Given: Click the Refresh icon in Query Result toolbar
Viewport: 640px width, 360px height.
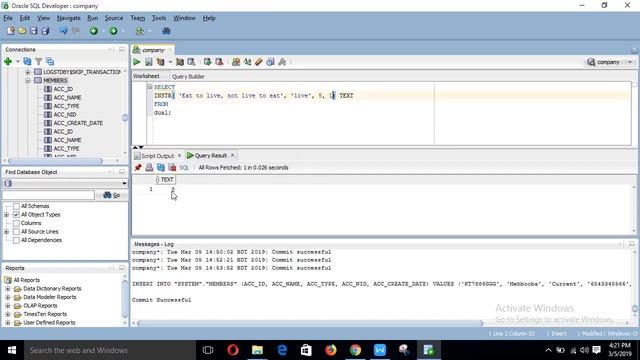Looking at the screenshot, I should click(161, 167).
